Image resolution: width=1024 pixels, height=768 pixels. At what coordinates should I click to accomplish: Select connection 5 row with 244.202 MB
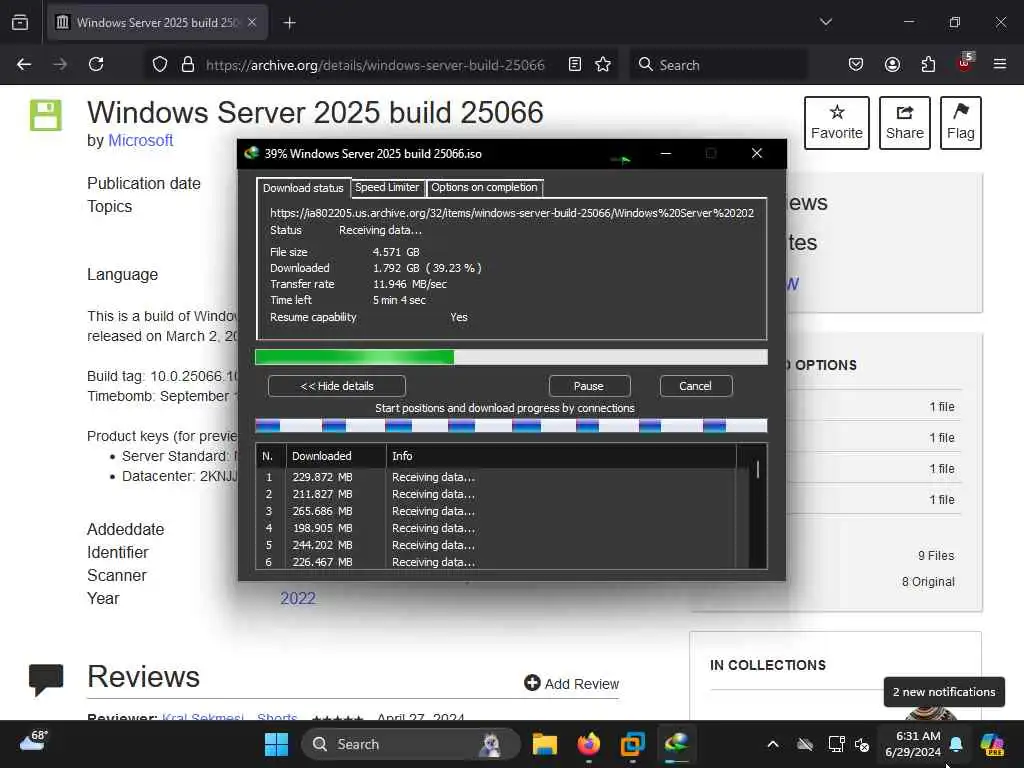tap(496, 545)
